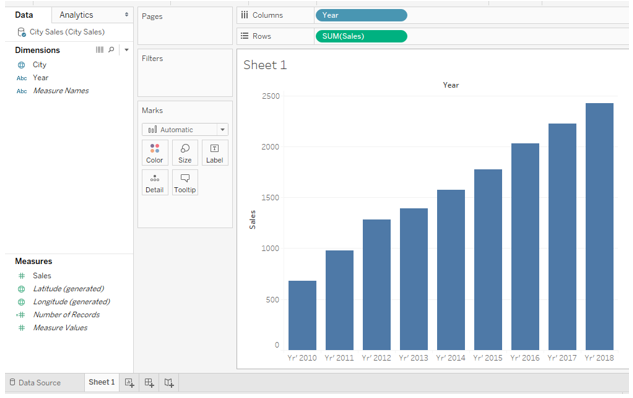Click the Yr' 2016 bar

(525, 246)
